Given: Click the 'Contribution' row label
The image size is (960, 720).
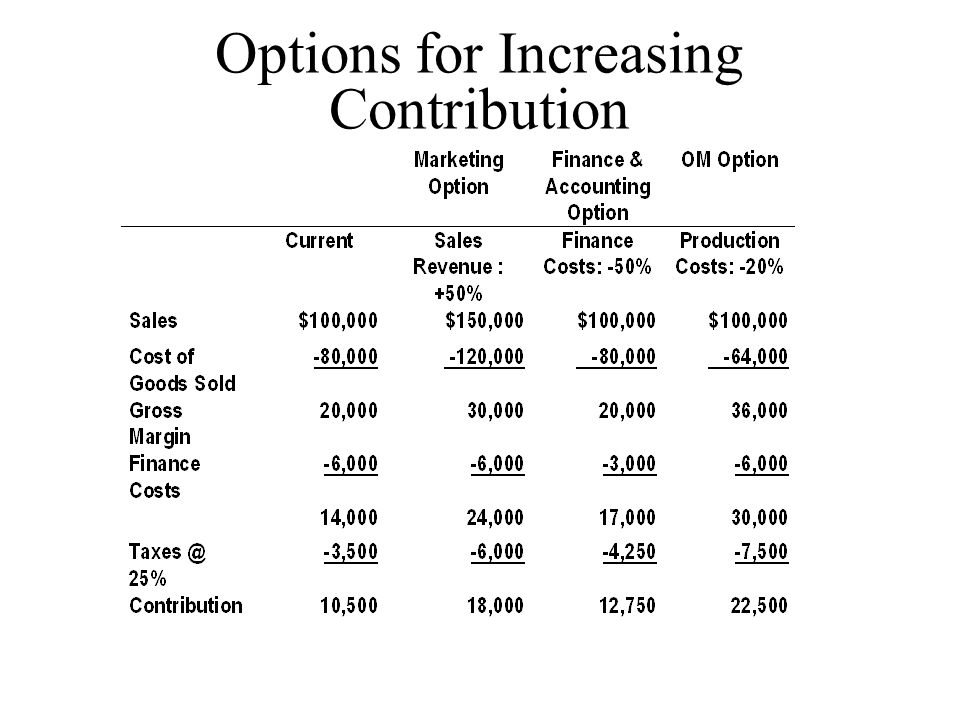Looking at the screenshot, I should [x=186, y=606].
